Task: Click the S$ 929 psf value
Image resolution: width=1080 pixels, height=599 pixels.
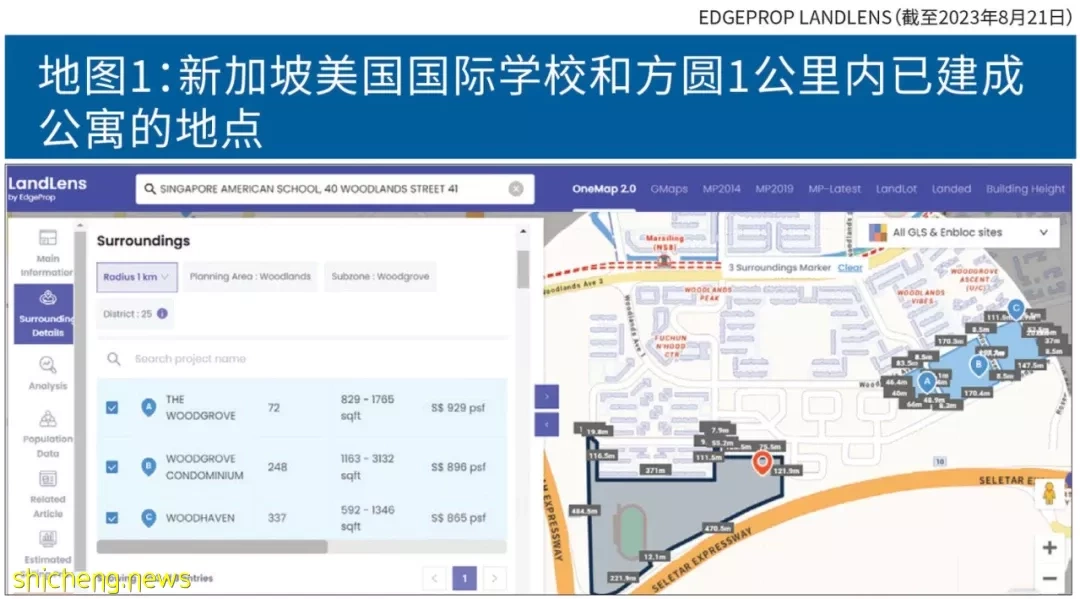Action: 458,408
